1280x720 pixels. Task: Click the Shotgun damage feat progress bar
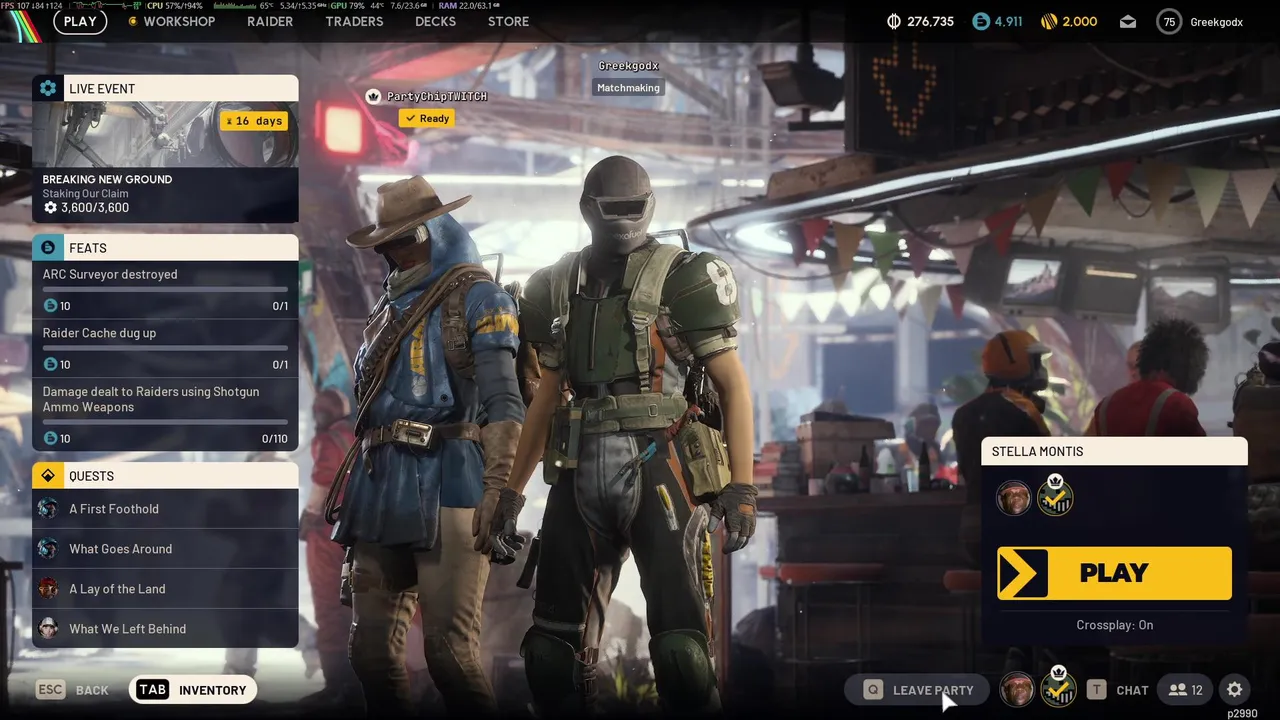click(x=165, y=422)
